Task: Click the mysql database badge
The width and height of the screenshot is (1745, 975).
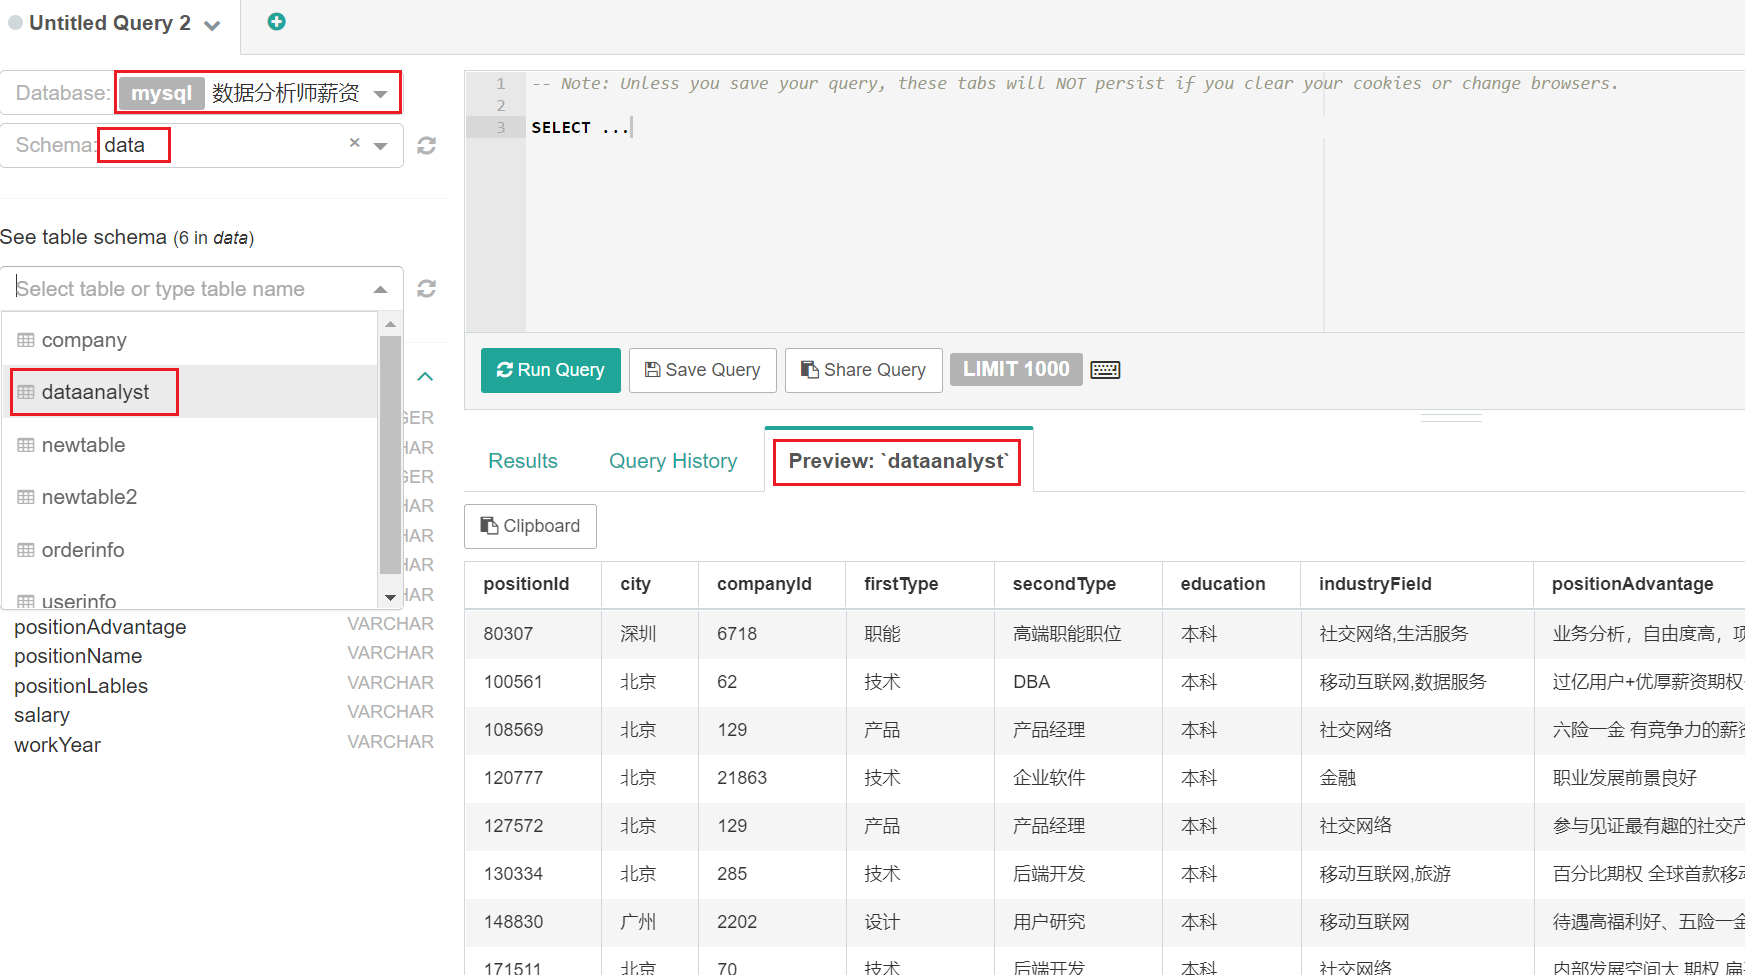Action: (x=161, y=93)
